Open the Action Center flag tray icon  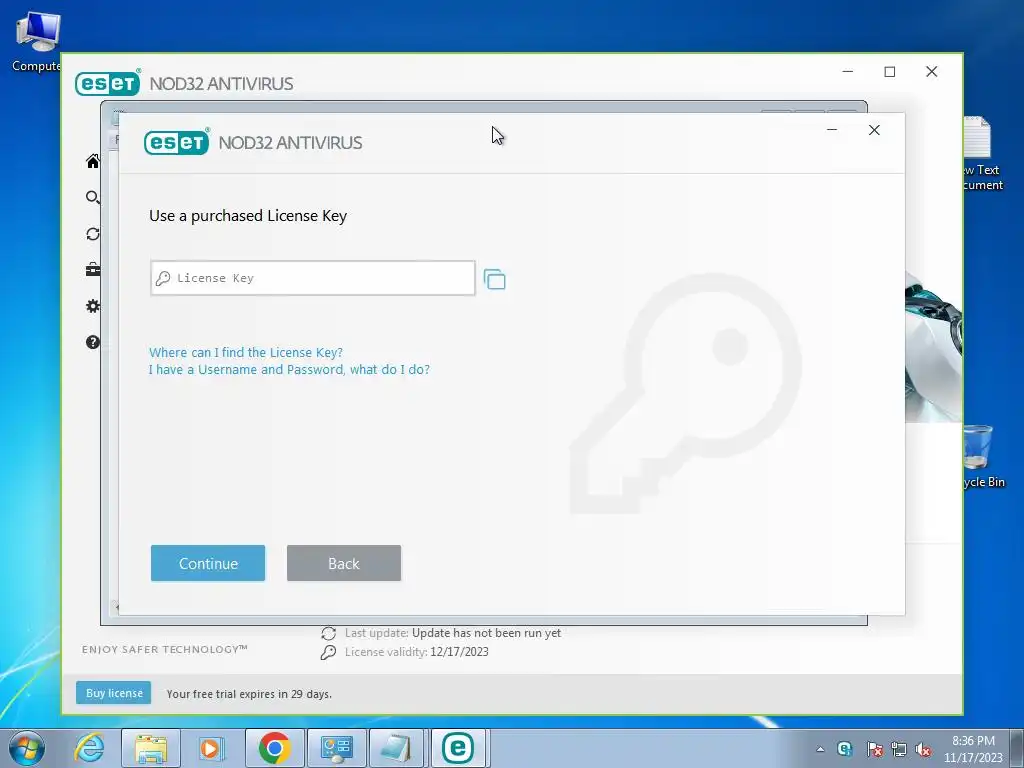click(874, 749)
